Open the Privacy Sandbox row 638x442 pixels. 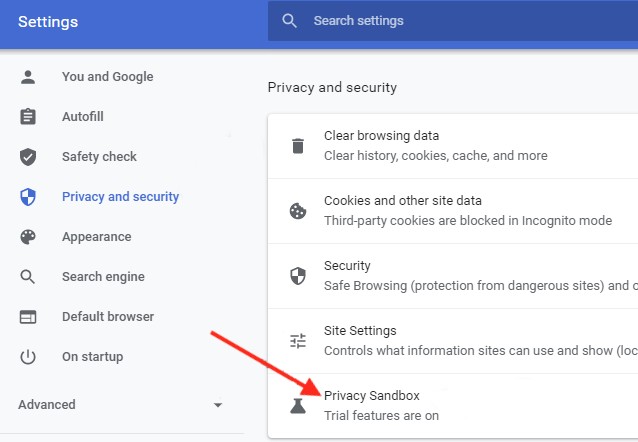tap(453, 406)
